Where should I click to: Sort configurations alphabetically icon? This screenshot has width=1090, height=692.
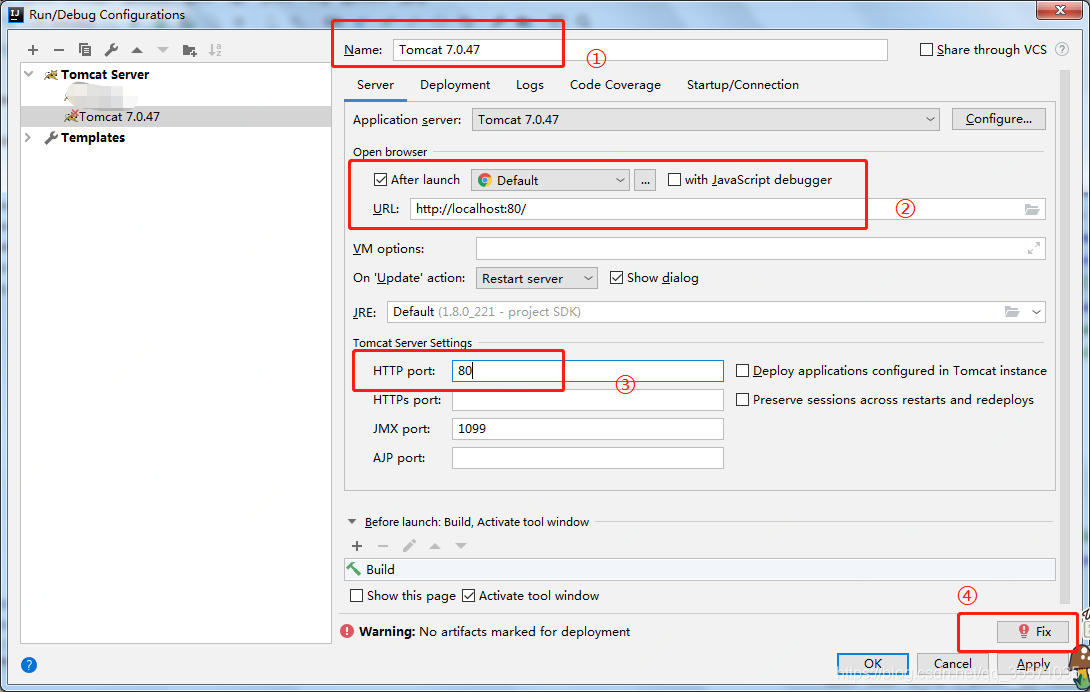pos(215,50)
